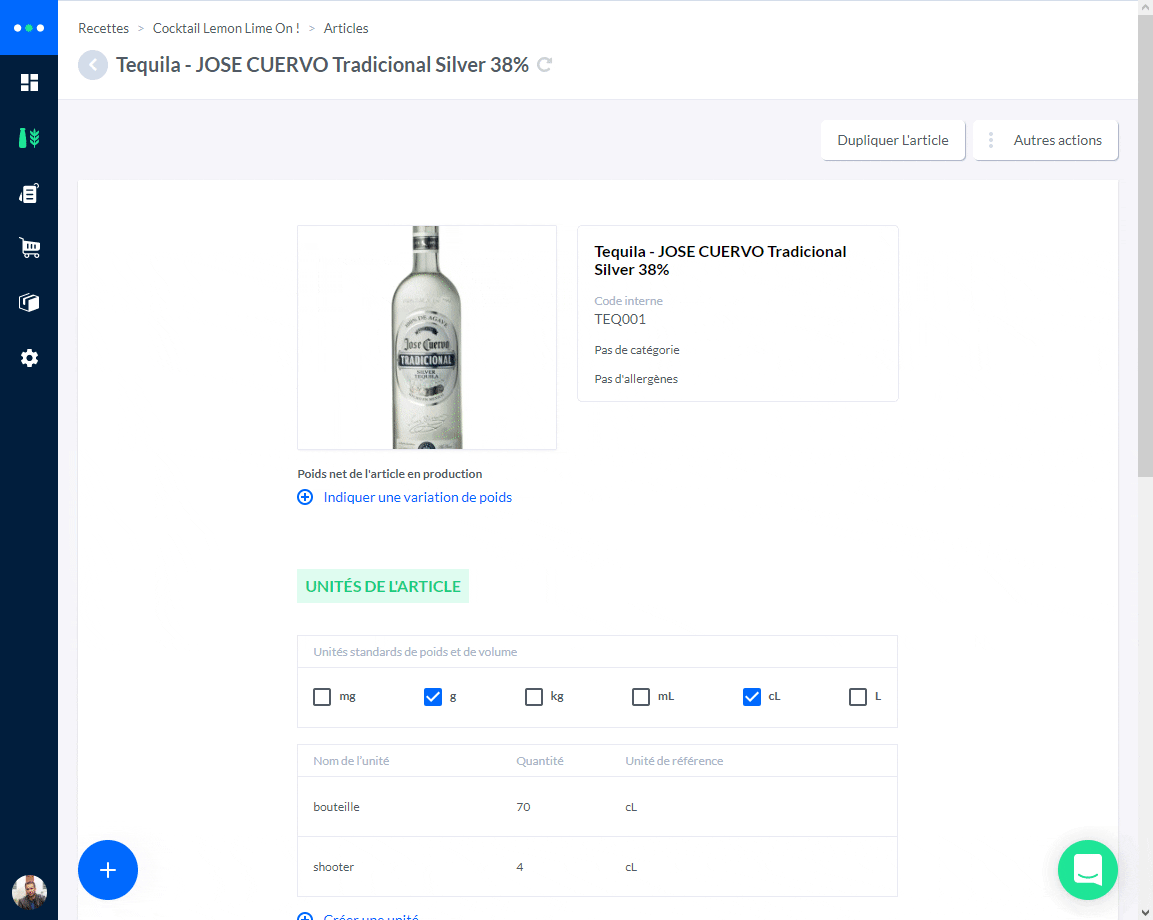Open the tequila bottle product image
Image resolution: width=1153 pixels, height=920 pixels.
click(x=427, y=337)
